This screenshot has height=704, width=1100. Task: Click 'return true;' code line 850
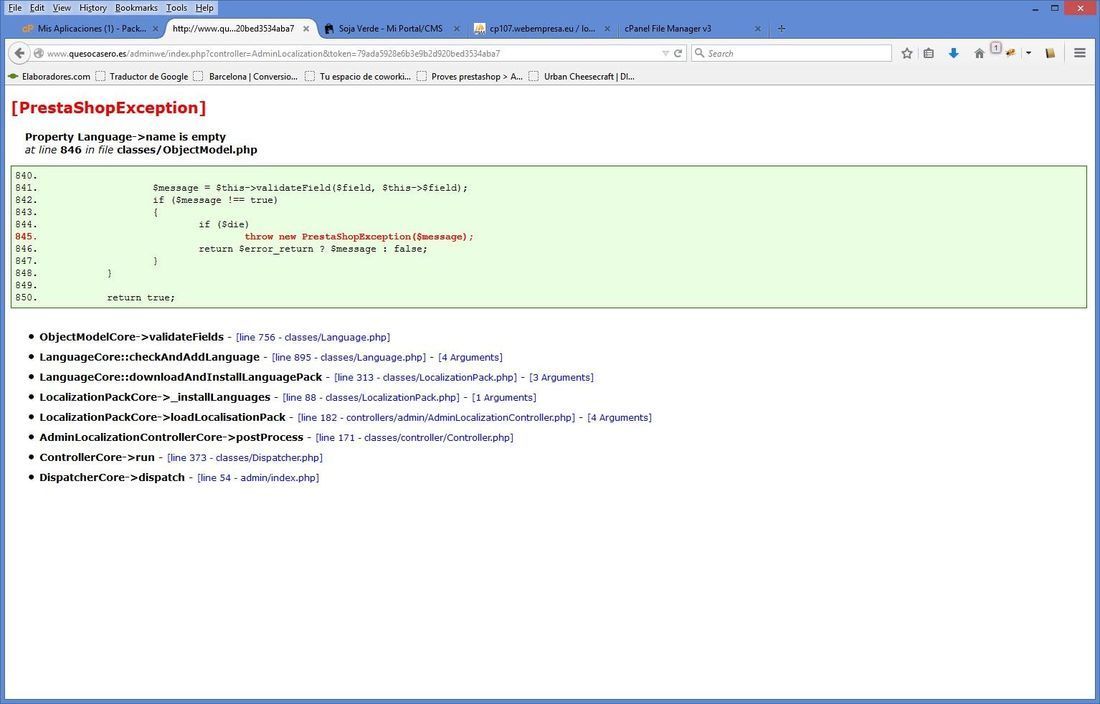[x=141, y=298]
